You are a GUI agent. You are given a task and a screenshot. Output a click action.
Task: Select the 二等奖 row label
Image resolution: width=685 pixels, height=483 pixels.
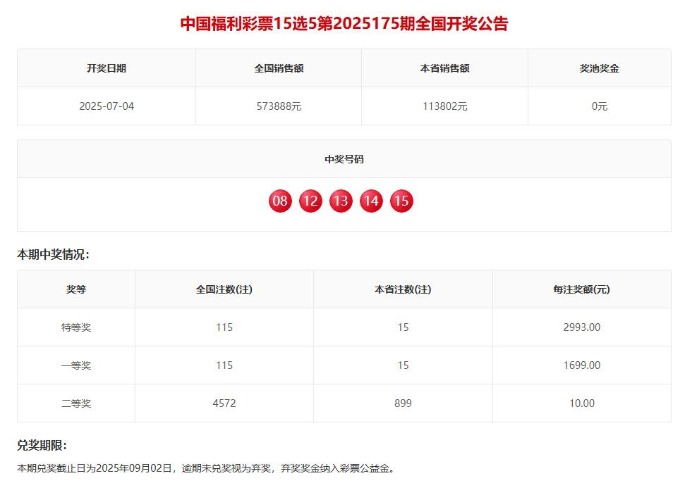point(76,403)
